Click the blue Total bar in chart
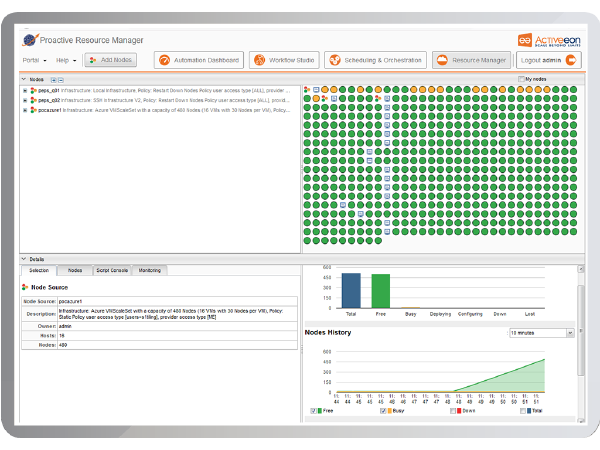The width and height of the screenshot is (600, 450). [x=351, y=290]
